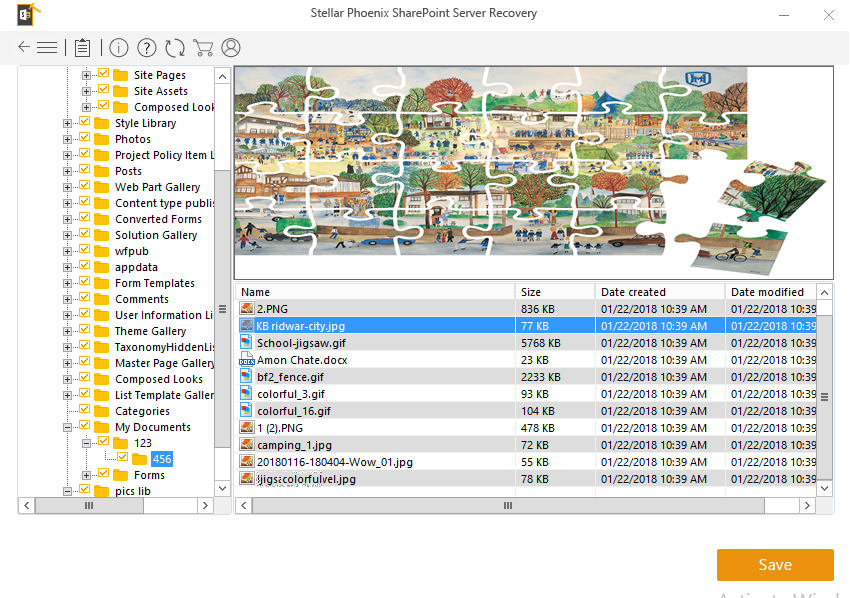This screenshot has height=598, width=851.
Task: Open the log report clipboard icon
Action: coord(82,48)
